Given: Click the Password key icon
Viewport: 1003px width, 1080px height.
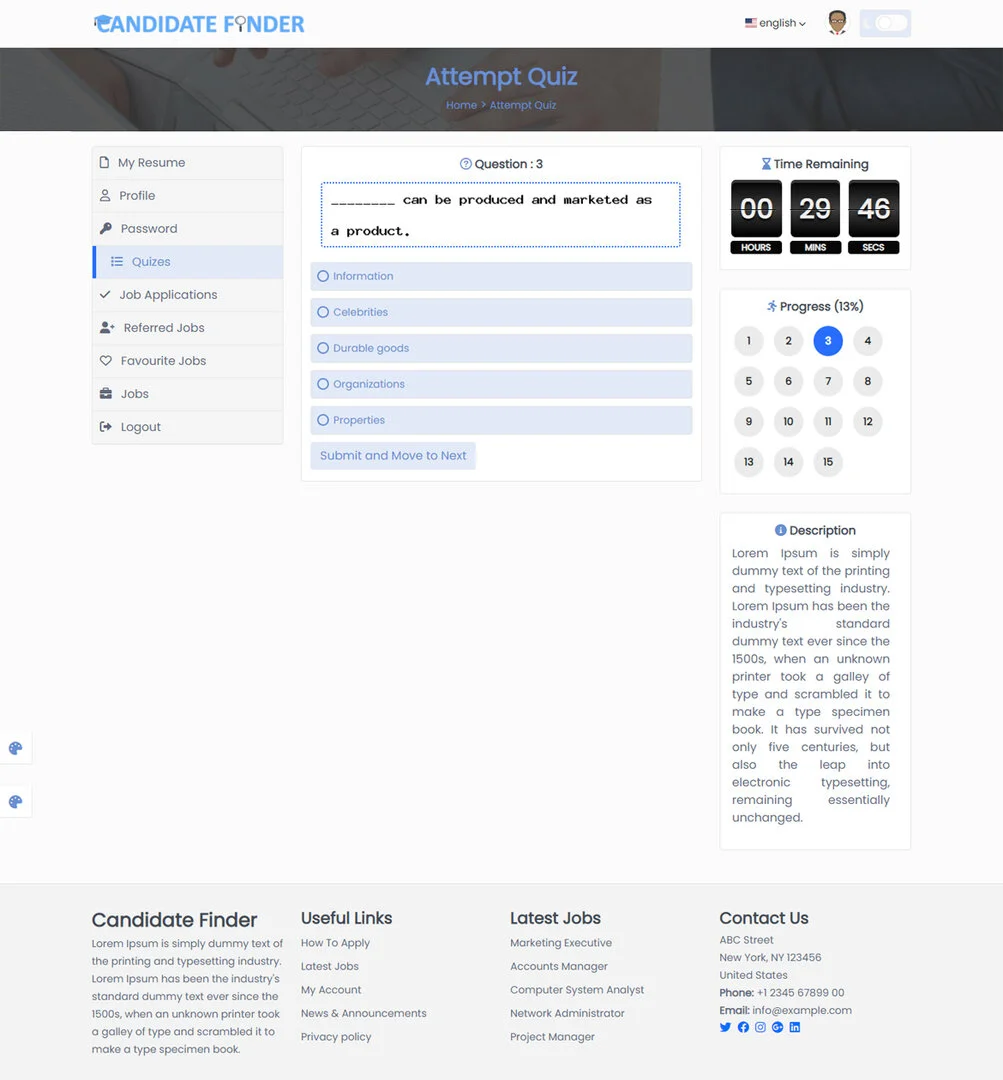Looking at the screenshot, I should point(105,228).
